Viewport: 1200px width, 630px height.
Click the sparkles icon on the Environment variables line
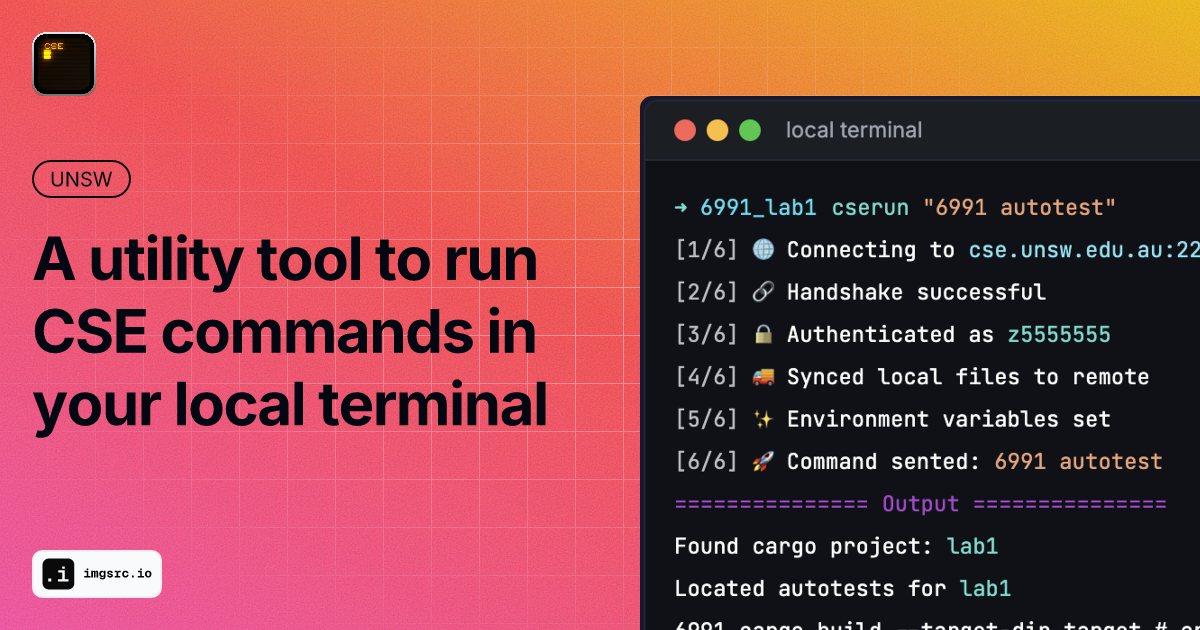click(x=762, y=418)
